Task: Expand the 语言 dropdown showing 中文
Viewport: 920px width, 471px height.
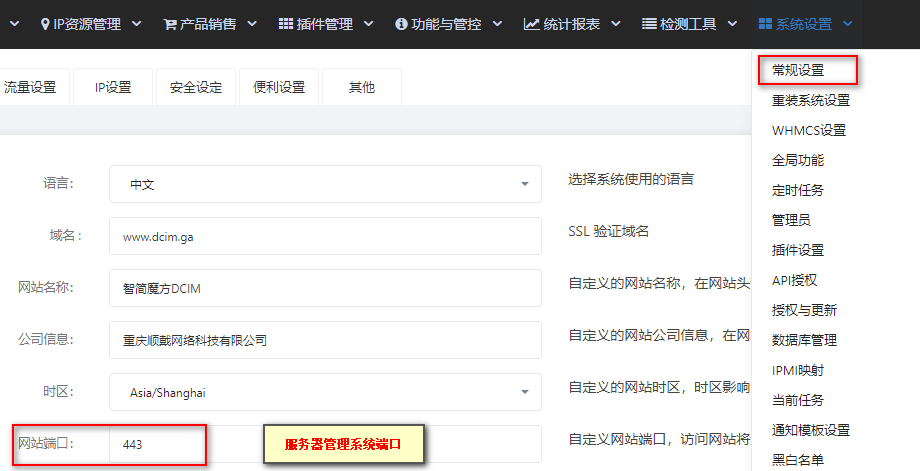Action: coord(325,184)
